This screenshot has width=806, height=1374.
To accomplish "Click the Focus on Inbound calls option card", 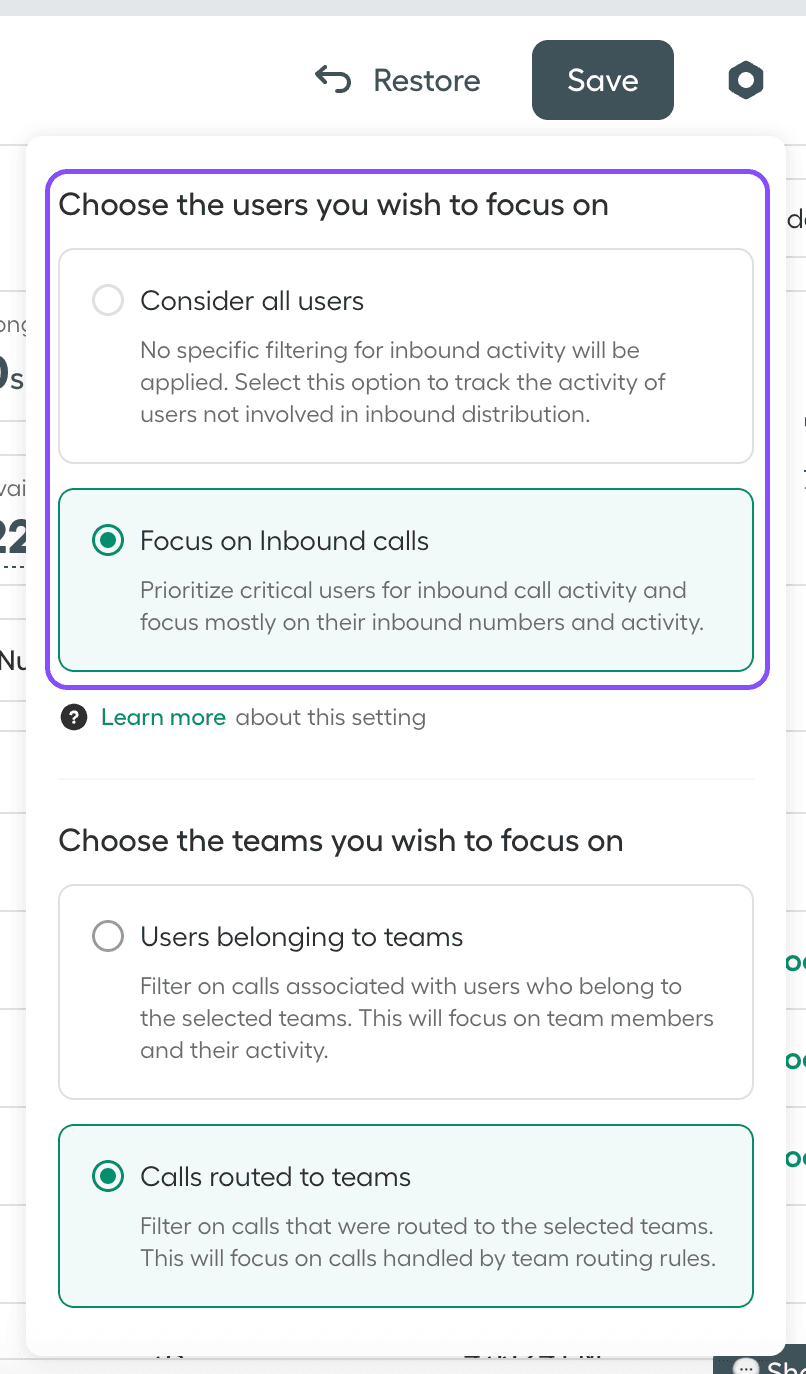I will point(405,580).
